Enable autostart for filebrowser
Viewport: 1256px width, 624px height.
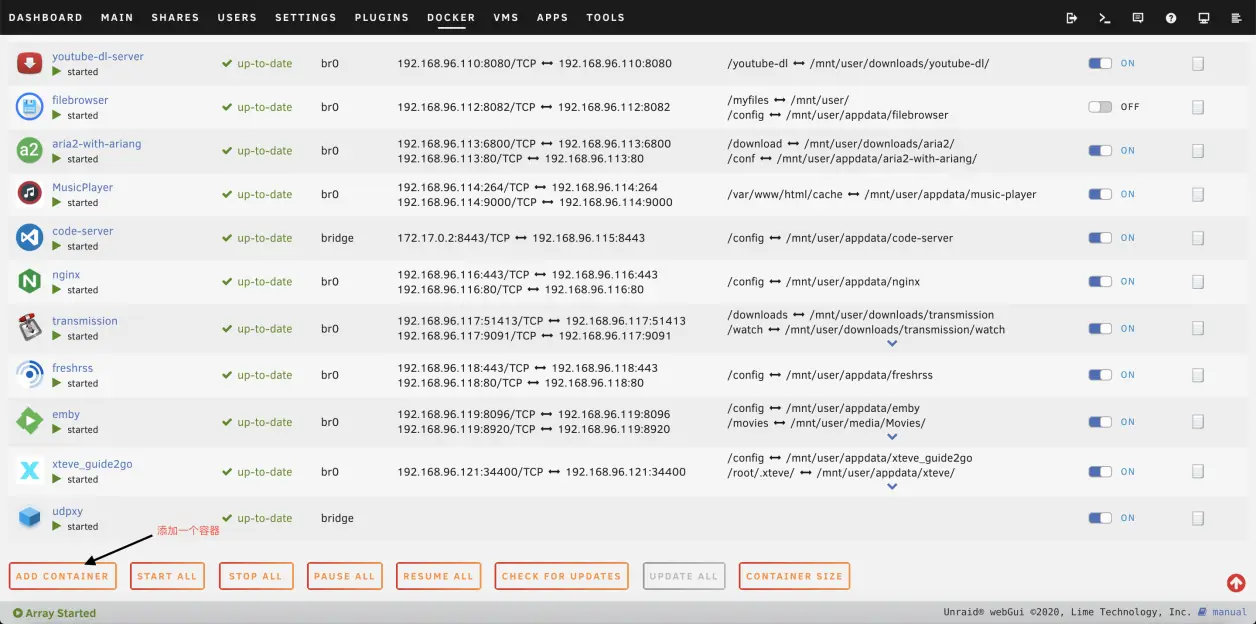(x=1100, y=107)
